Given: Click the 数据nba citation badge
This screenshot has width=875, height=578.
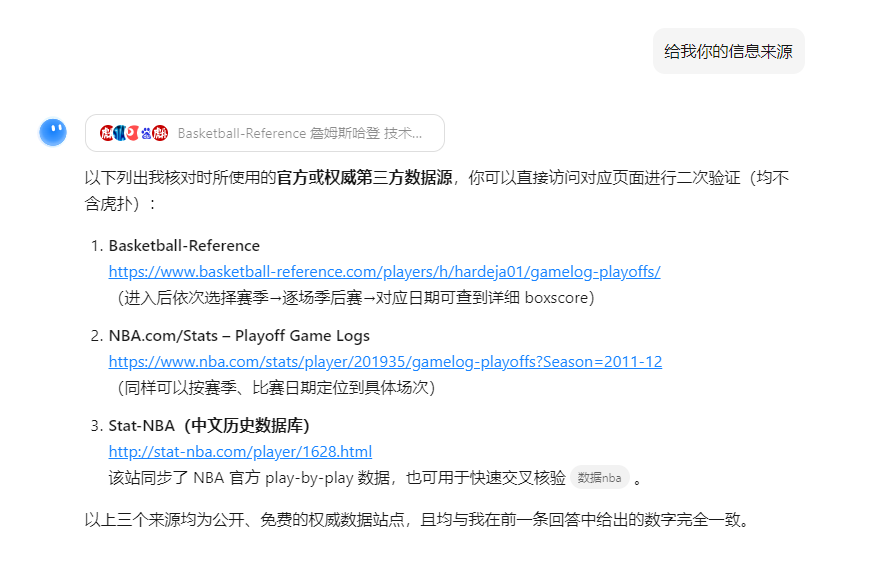Looking at the screenshot, I should (x=599, y=478).
